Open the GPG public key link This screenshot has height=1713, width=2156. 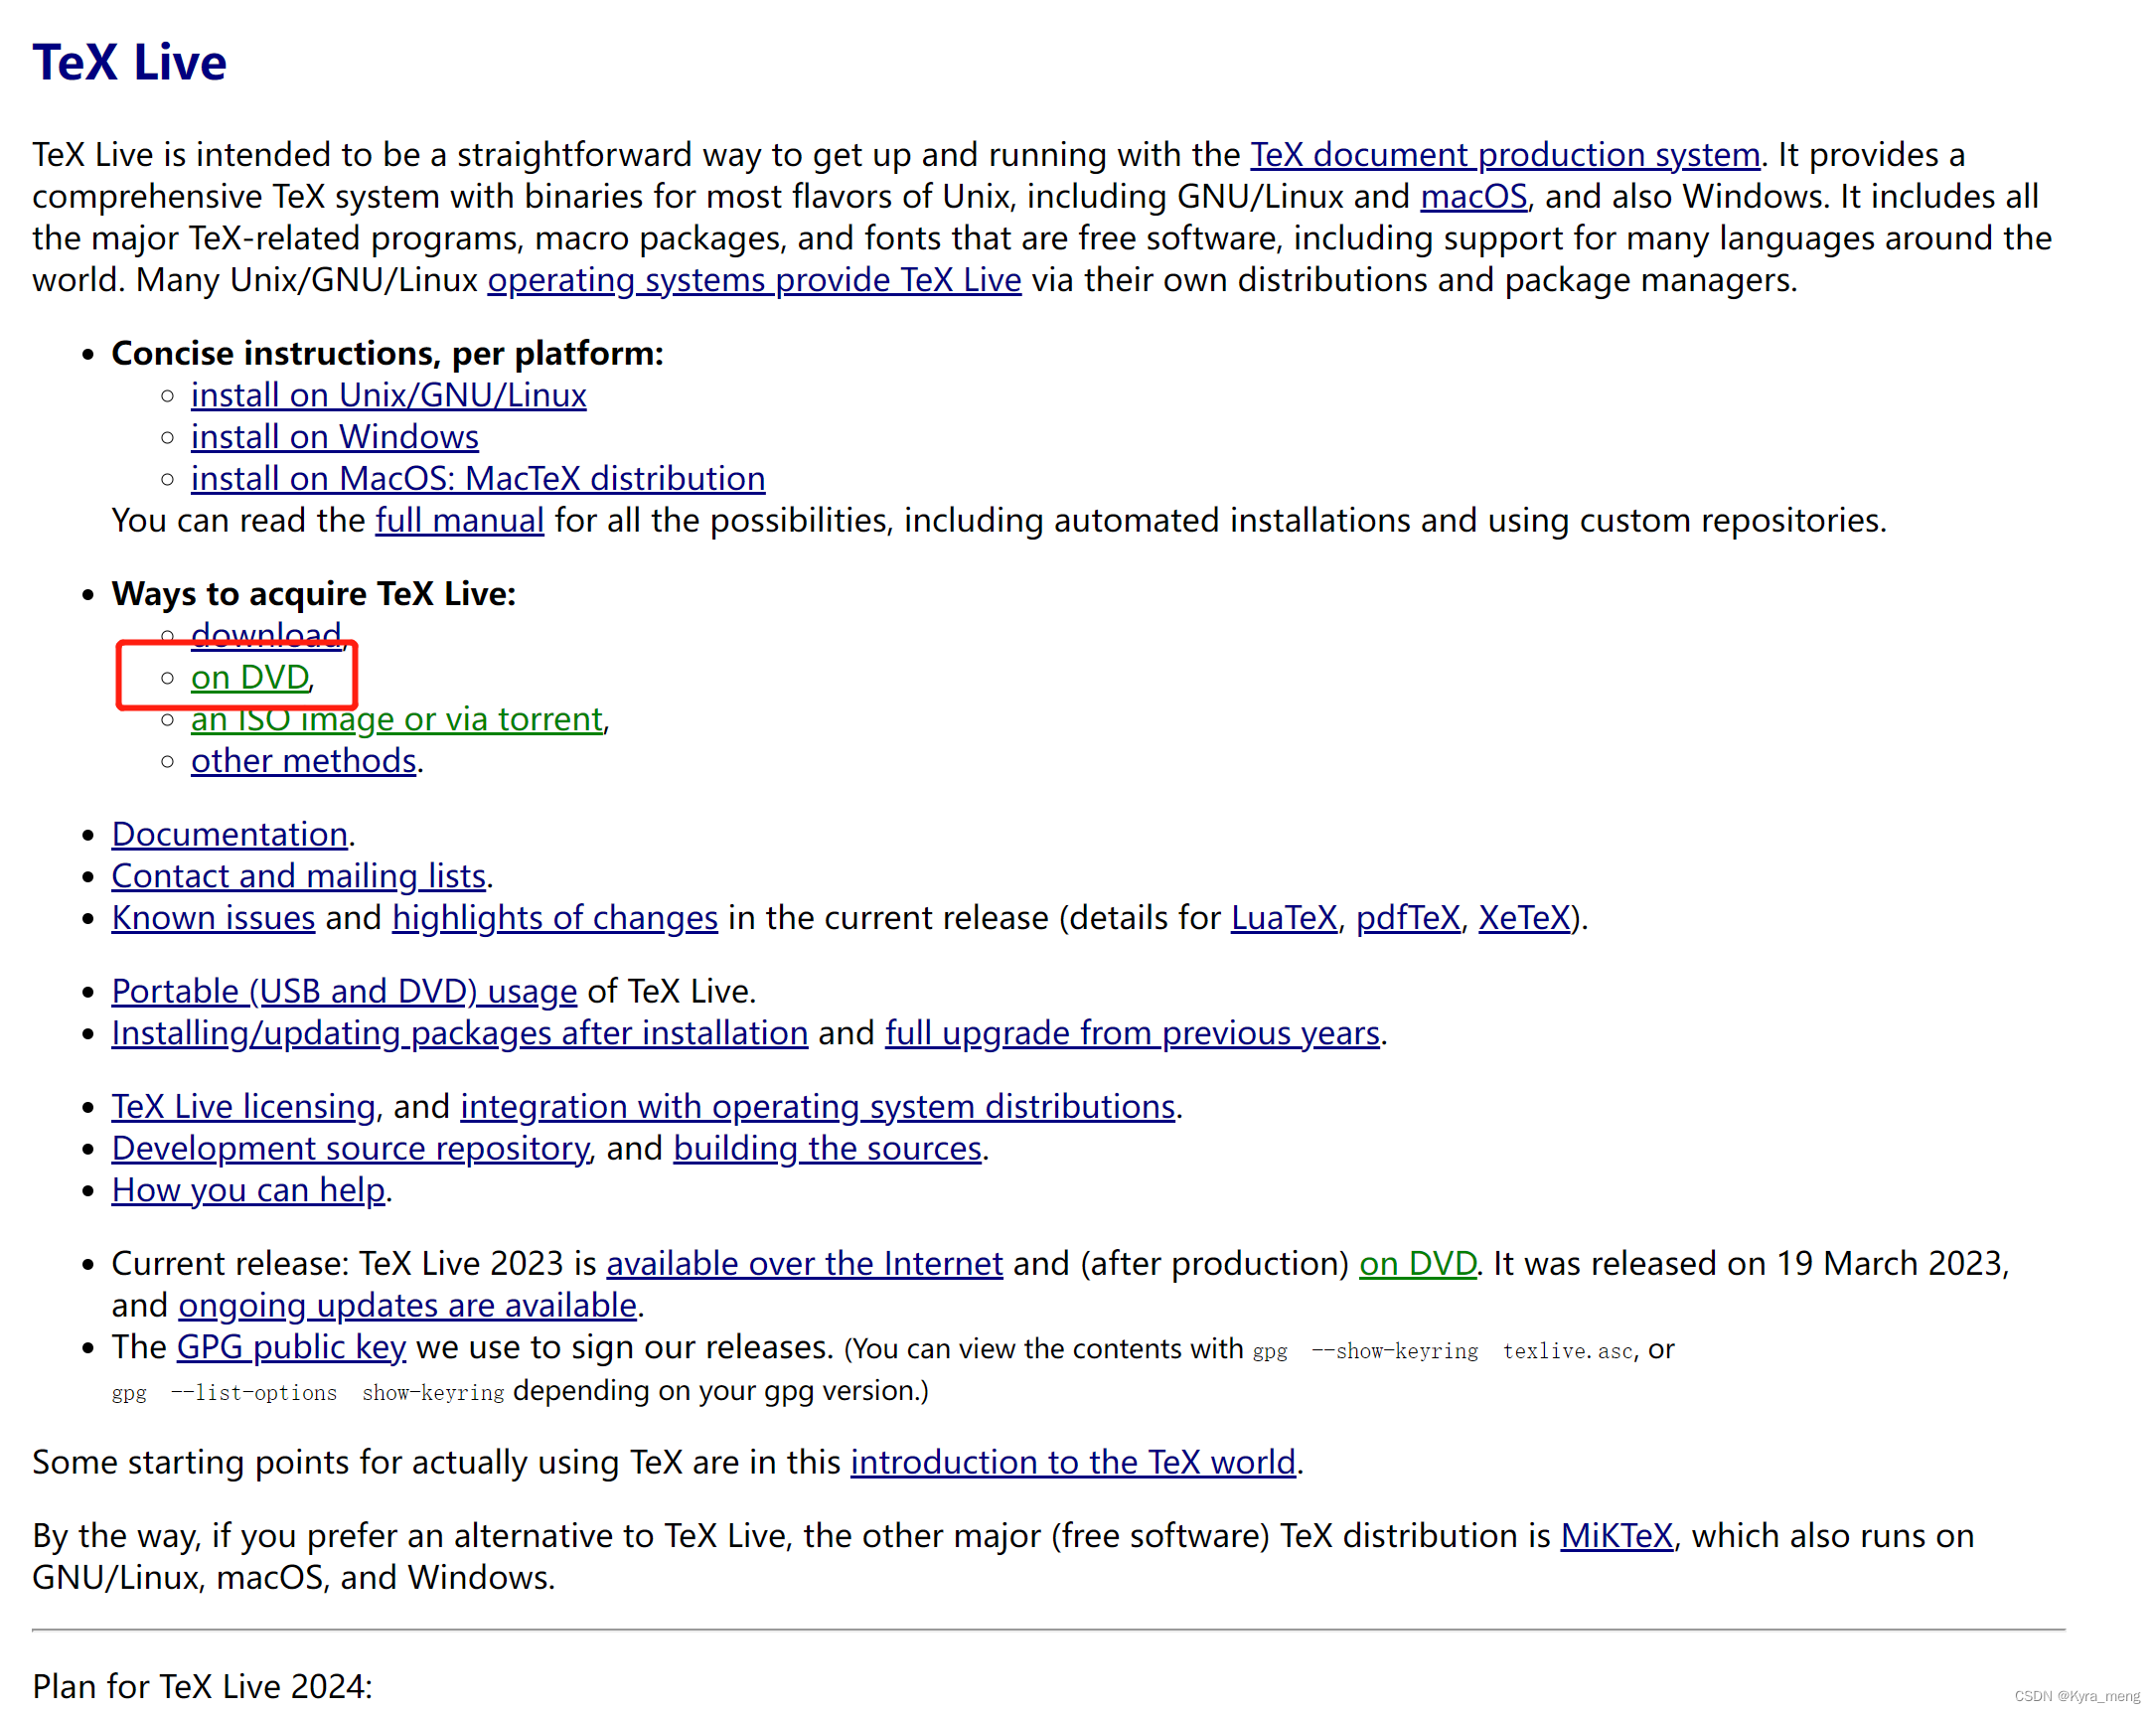pyautogui.click(x=291, y=1348)
